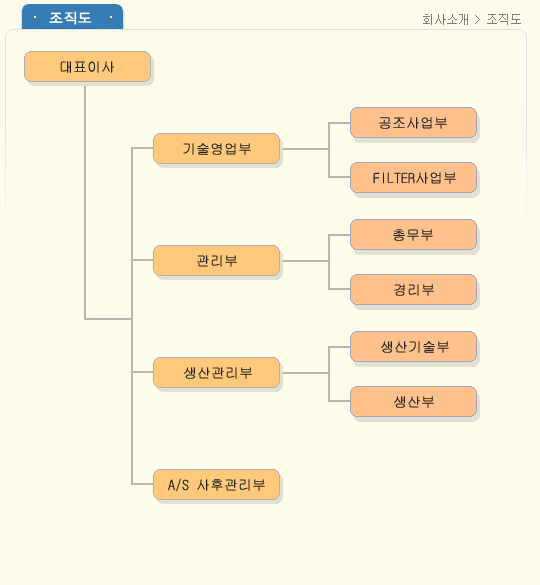Pick the 생산기술부 box
The height and width of the screenshot is (585, 540).
click(x=413, y=347)
